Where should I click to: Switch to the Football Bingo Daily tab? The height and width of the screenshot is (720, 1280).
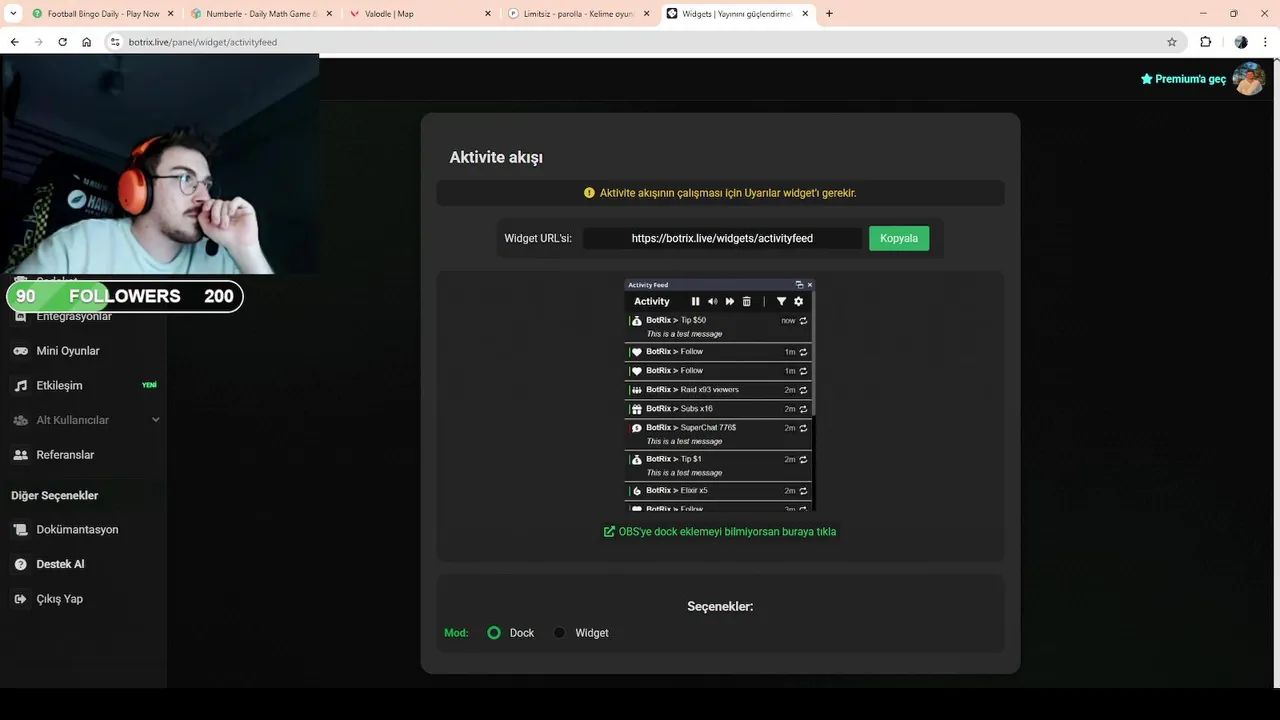click(x=103, y=14)
